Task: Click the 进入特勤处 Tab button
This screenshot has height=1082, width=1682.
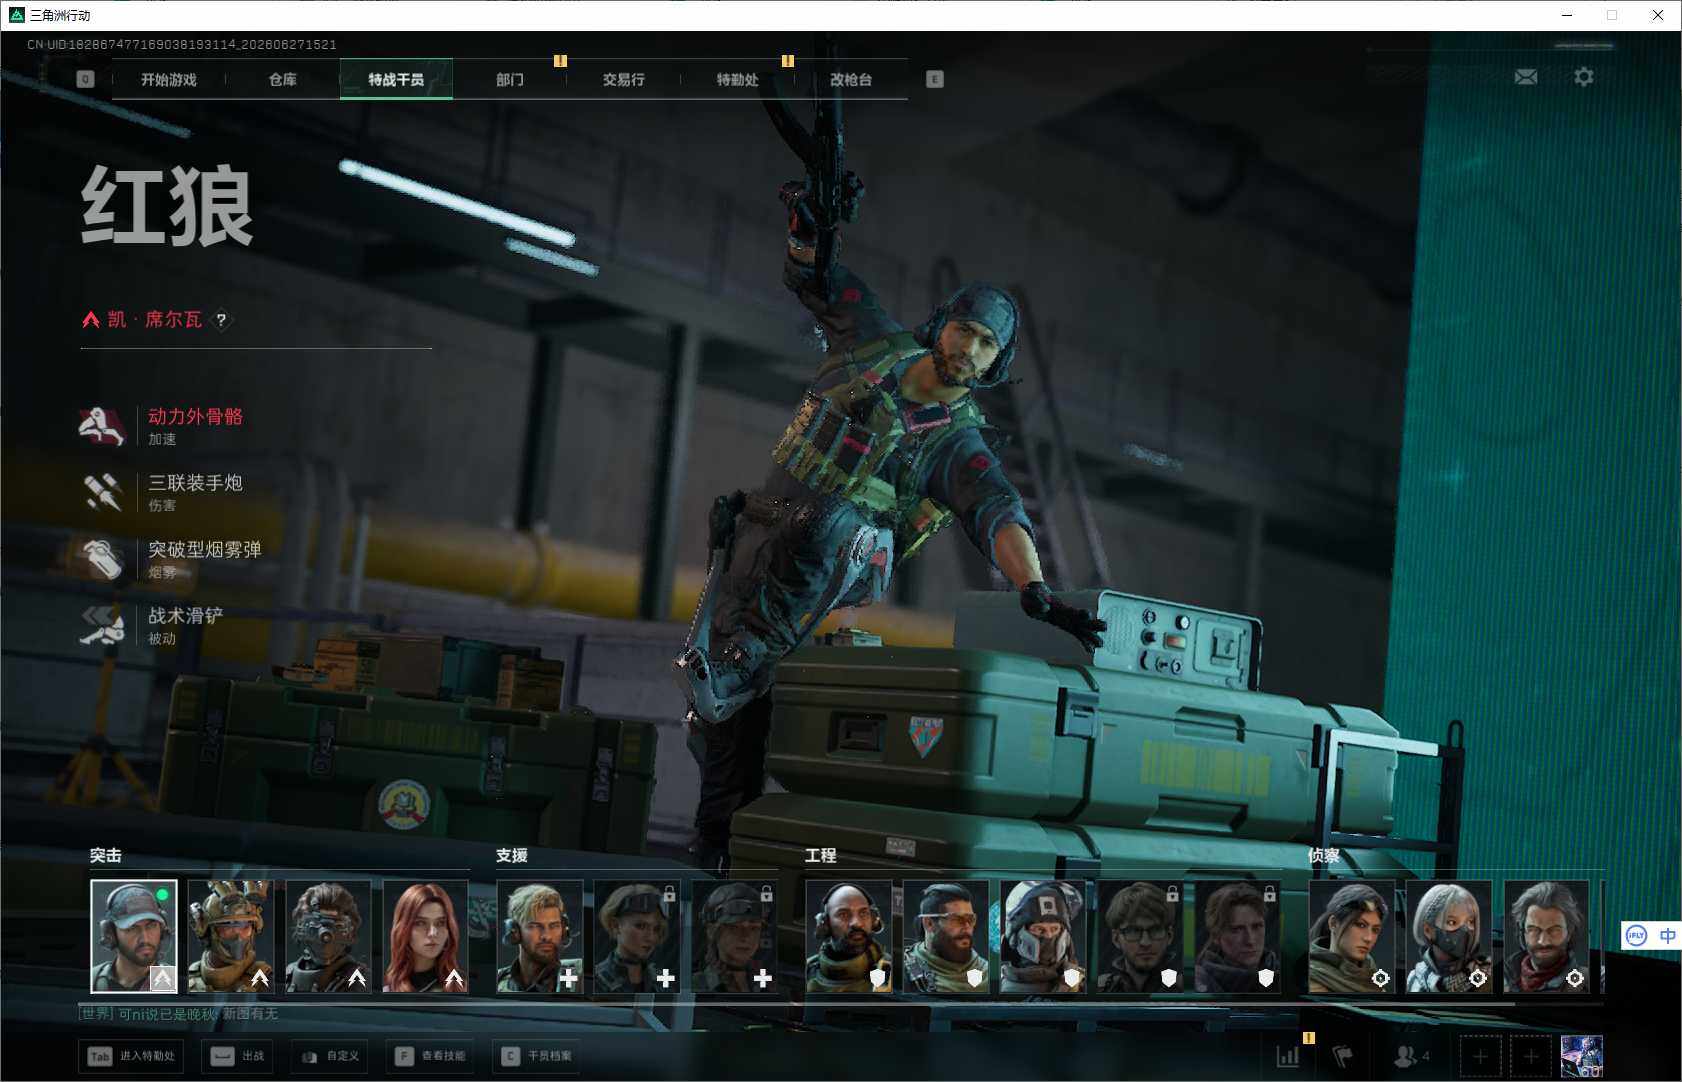Action: tap(133, 1056)
